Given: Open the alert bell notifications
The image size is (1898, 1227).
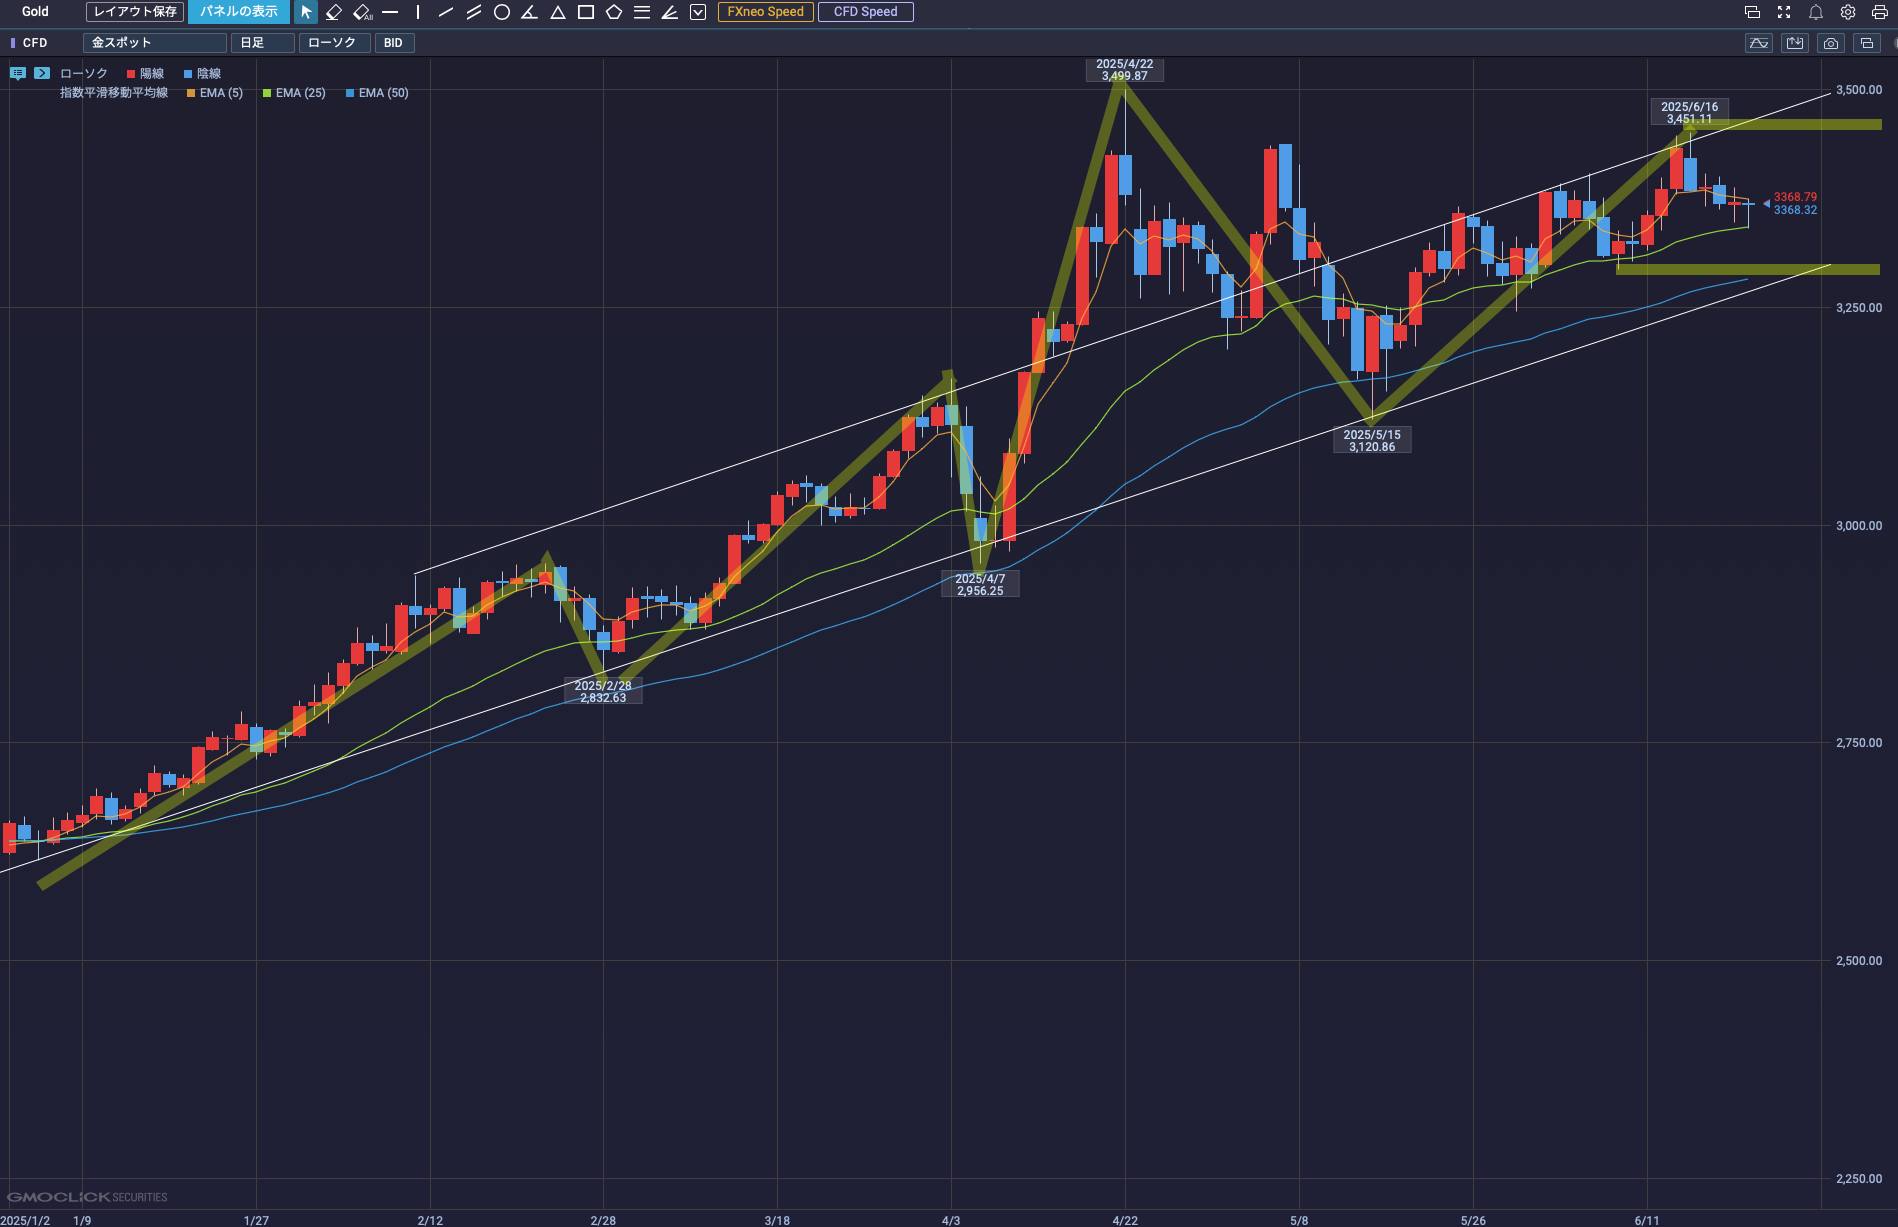Looking at the screenshot, I should coord(1816,12).
